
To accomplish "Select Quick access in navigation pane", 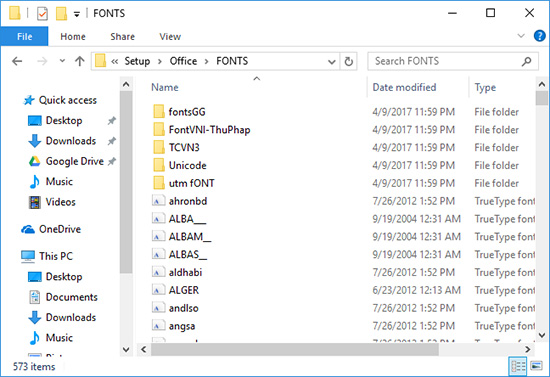I will point(60,100).
